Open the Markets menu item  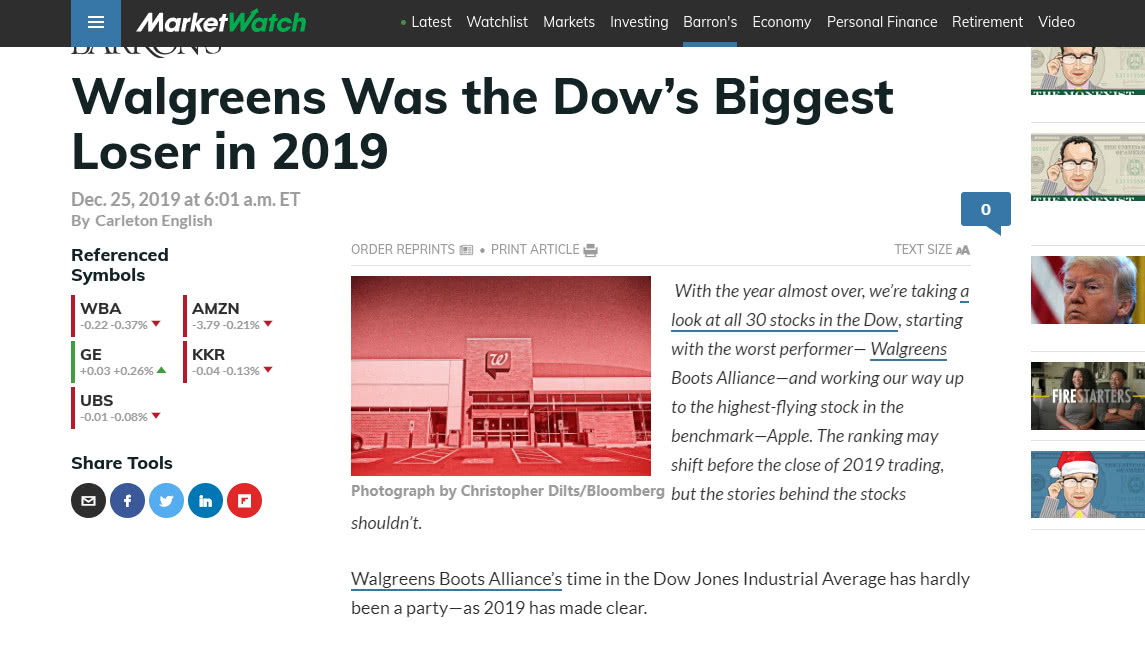coord(569,22)
